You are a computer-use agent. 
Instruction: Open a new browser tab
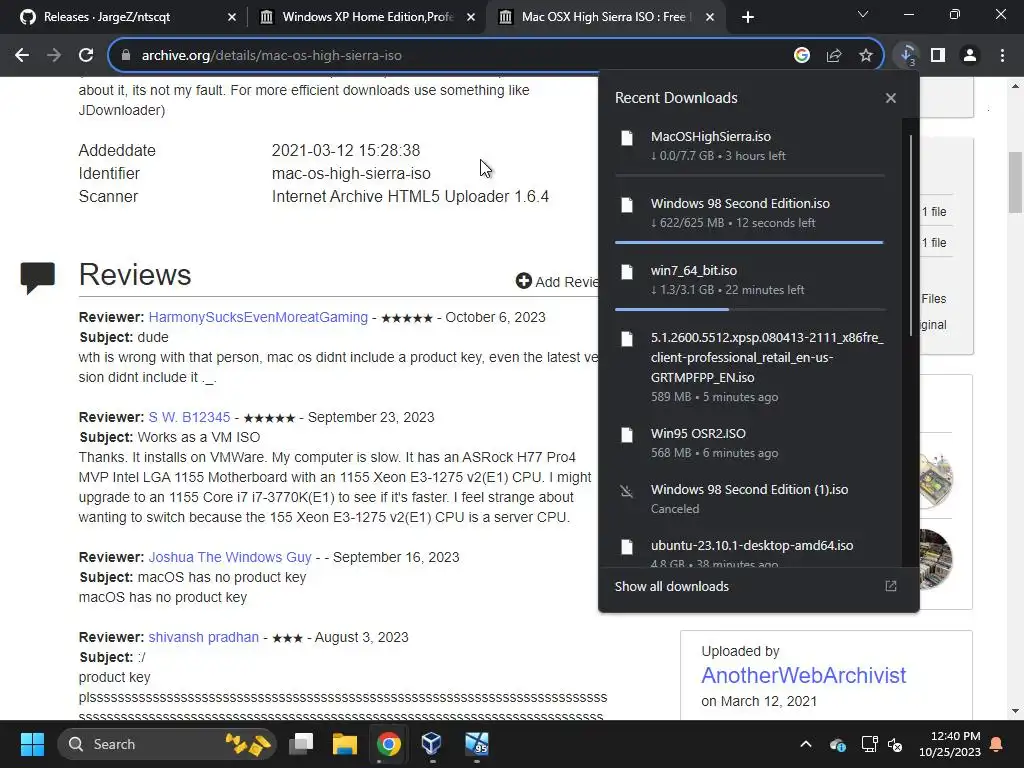coord(748,17)
